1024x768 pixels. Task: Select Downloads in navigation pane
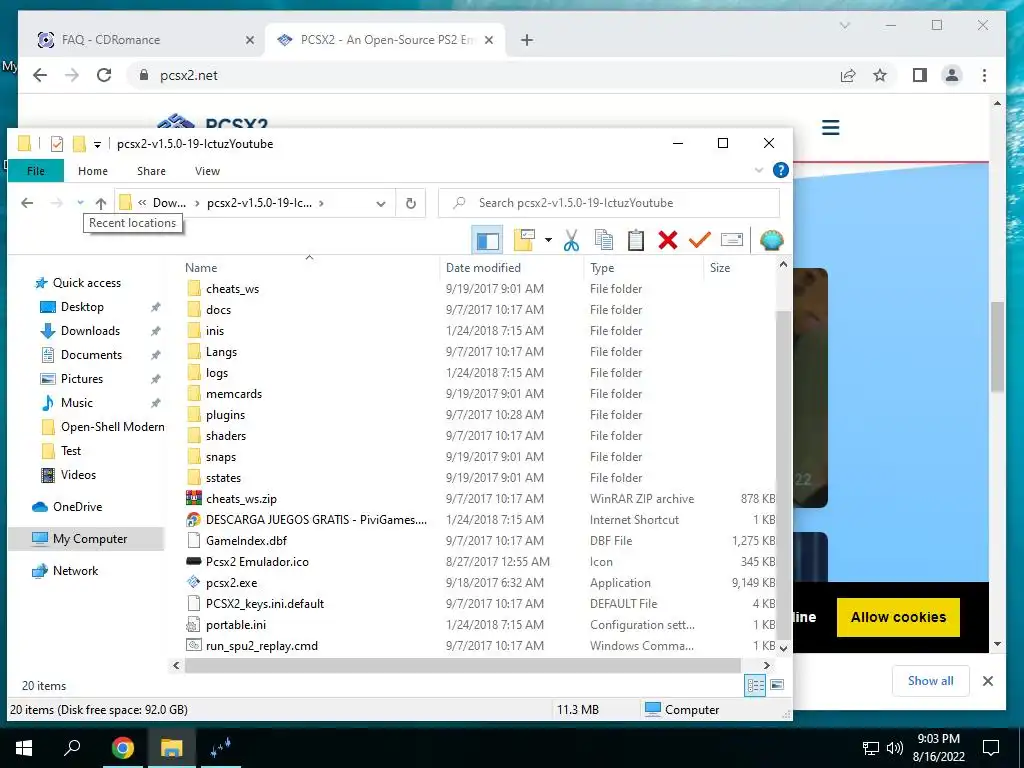(90, 331)
